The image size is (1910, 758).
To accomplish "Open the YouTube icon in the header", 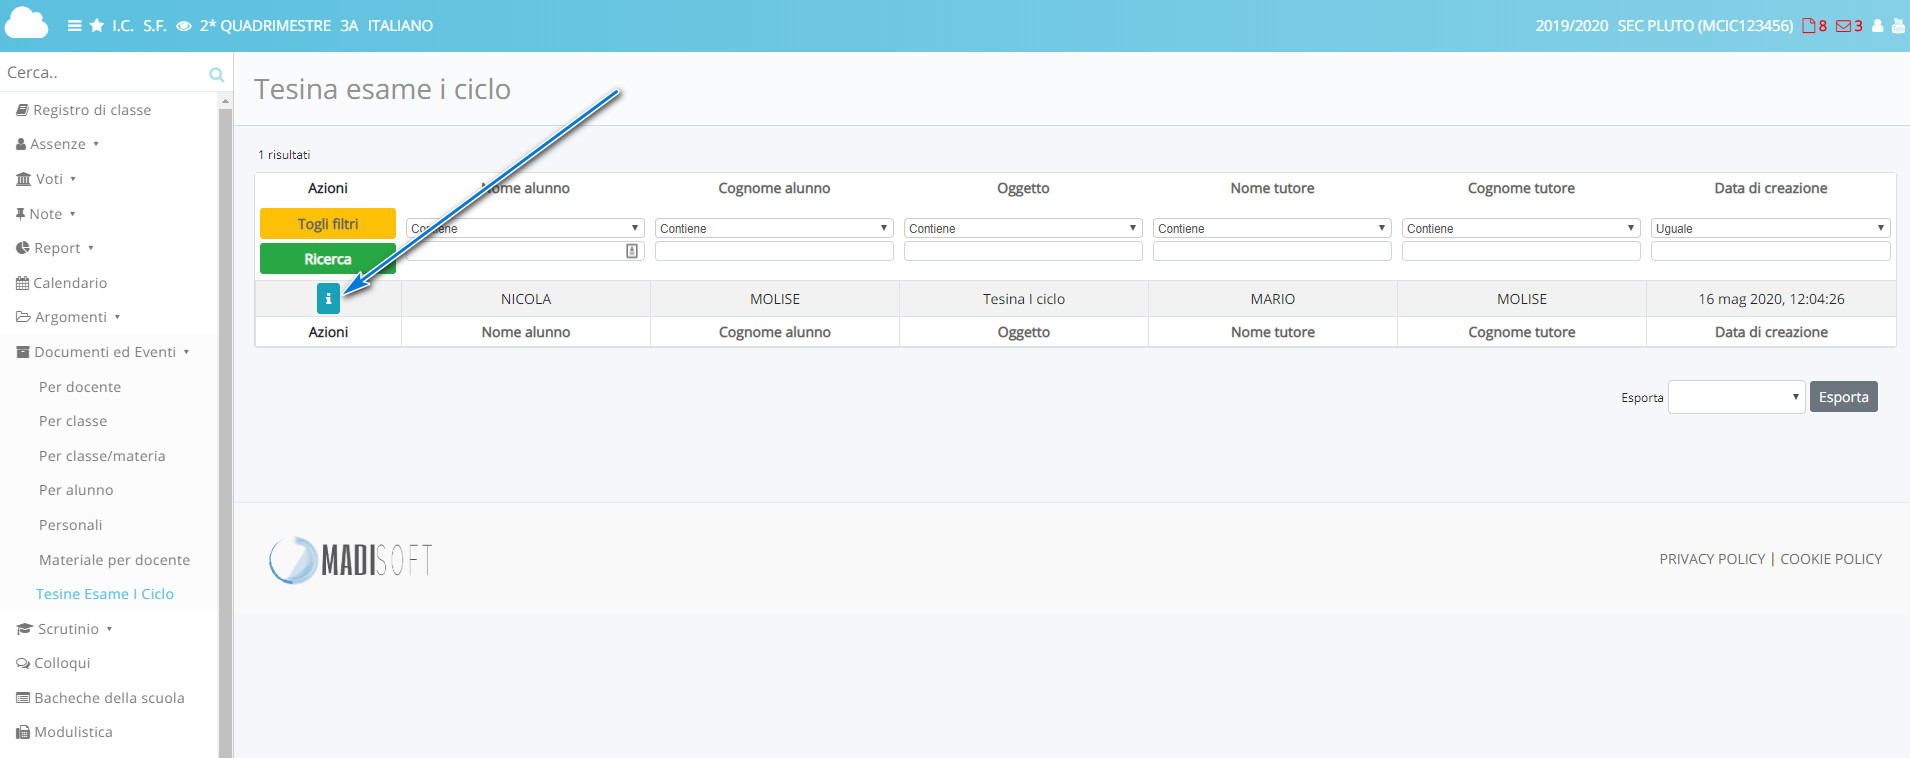I will [1898, 26].
